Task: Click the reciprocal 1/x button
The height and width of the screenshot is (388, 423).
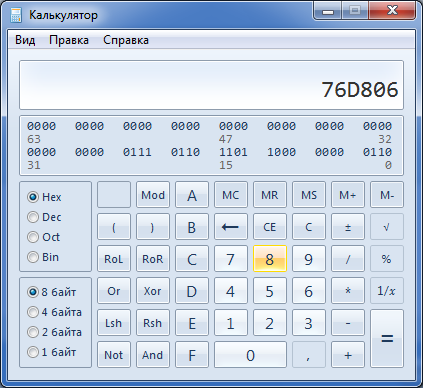Action: coord(387,291)
